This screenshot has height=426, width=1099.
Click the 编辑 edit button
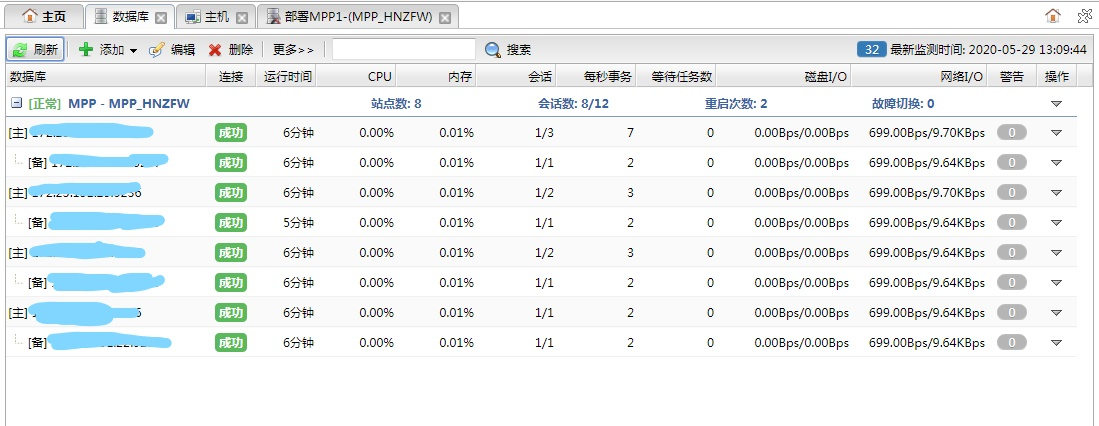pyautogui.click(x=172, y=50)
